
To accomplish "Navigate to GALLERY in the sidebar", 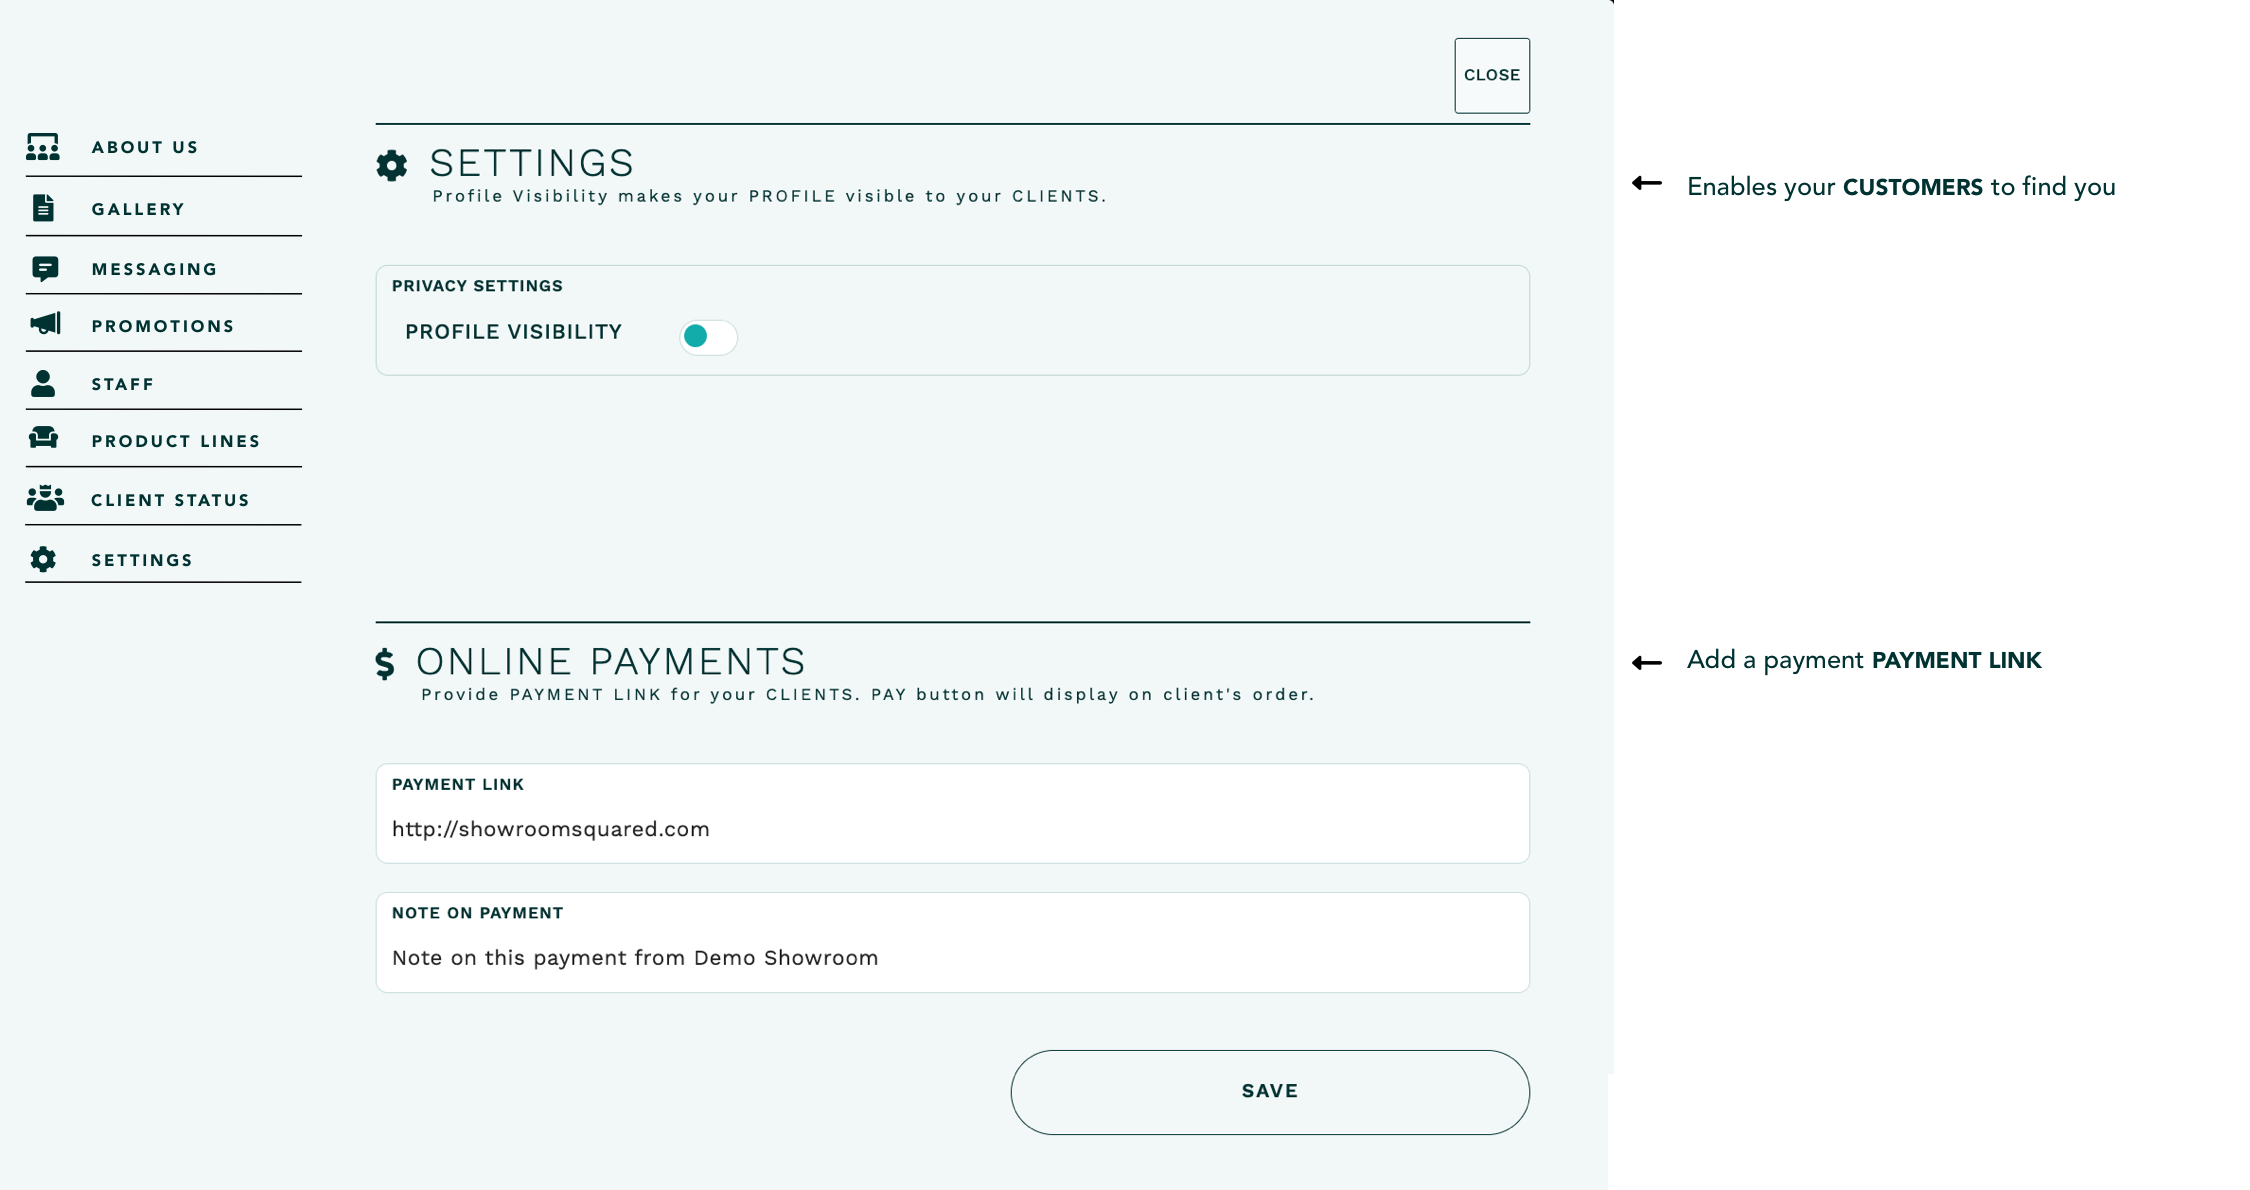I will point(138,207).
